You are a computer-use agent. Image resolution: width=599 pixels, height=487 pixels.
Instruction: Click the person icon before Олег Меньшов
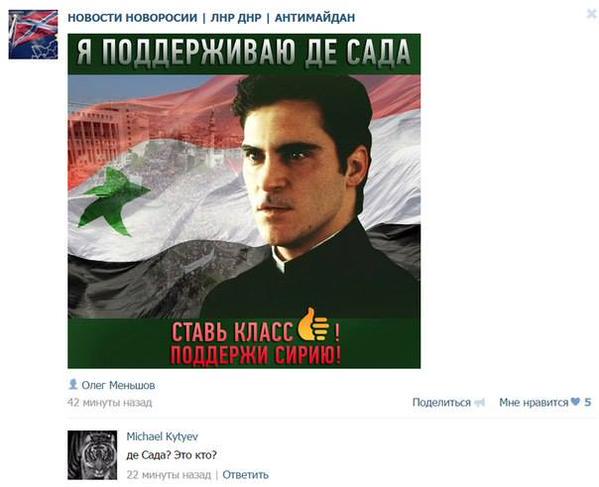[x=73, y=384]
